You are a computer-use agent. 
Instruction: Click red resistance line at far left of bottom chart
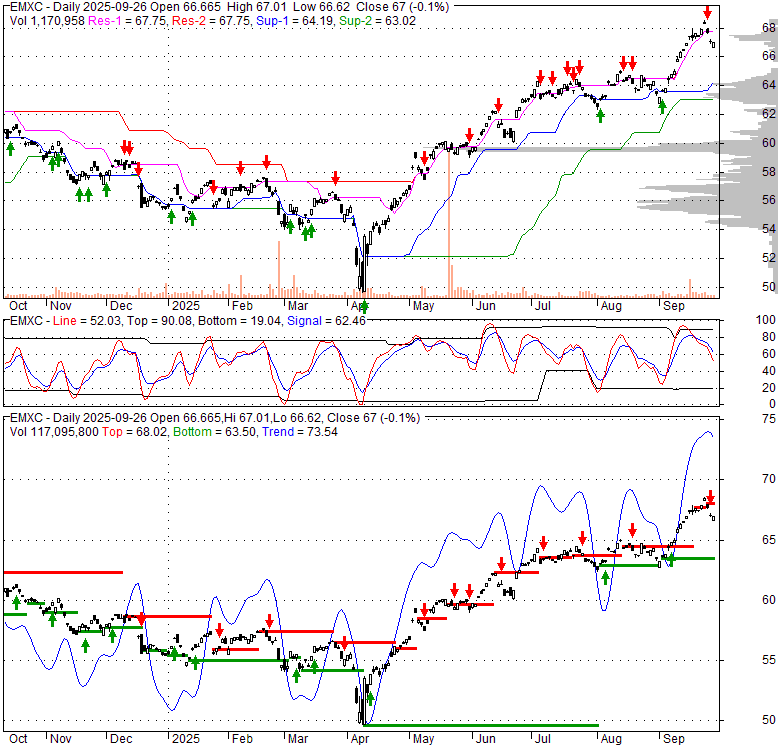[63, 572]
